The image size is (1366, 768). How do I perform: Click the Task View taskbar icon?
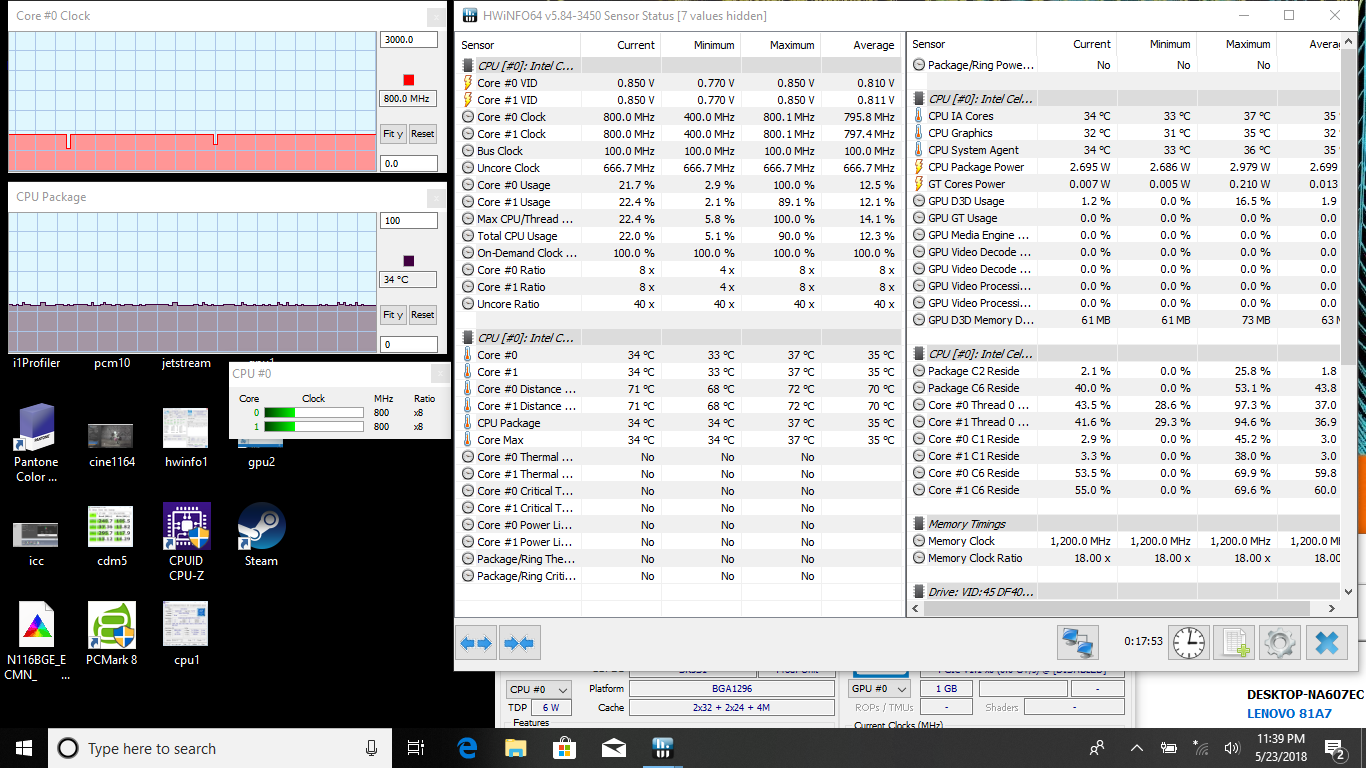(416, 747)
